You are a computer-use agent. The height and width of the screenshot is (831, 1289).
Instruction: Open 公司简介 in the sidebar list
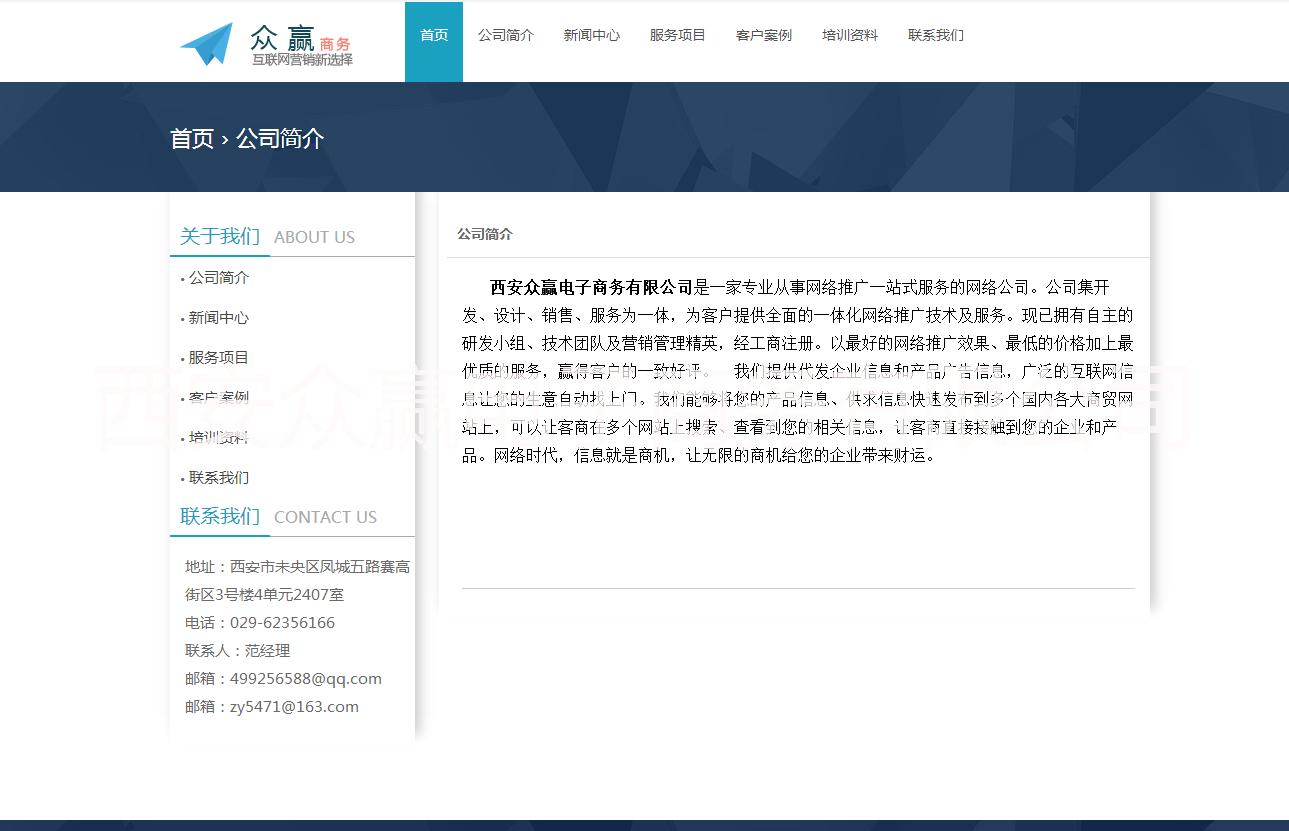(x=219, y=278)
